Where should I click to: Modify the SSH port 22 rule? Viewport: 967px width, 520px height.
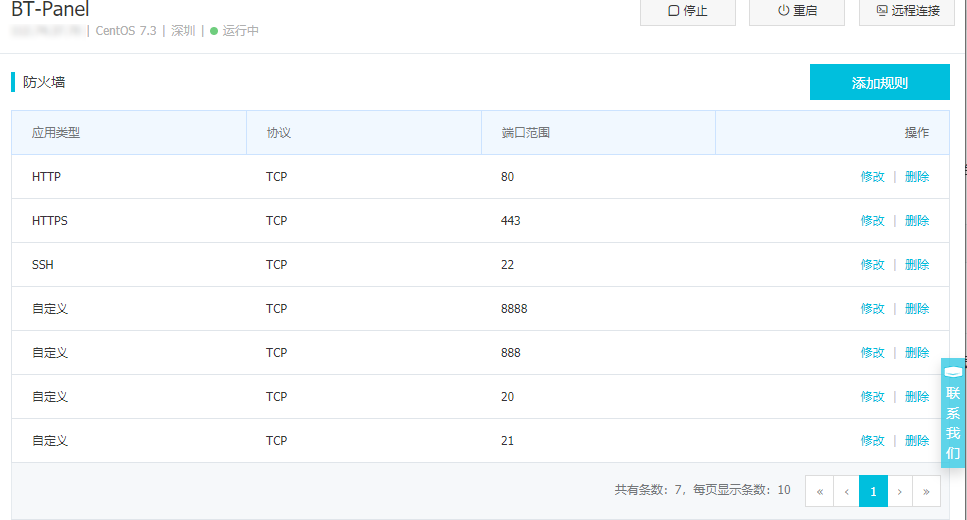point(872,265)
